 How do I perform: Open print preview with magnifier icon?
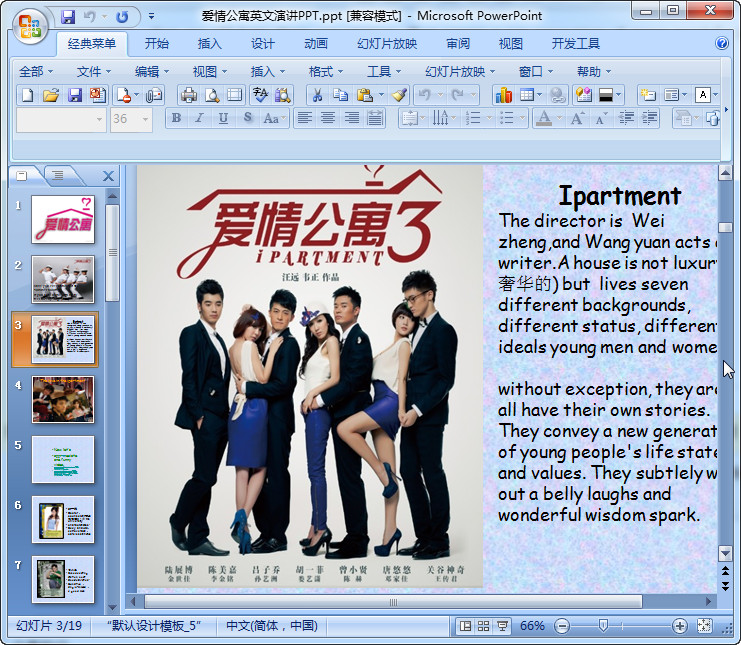click(x=212, y=95)
